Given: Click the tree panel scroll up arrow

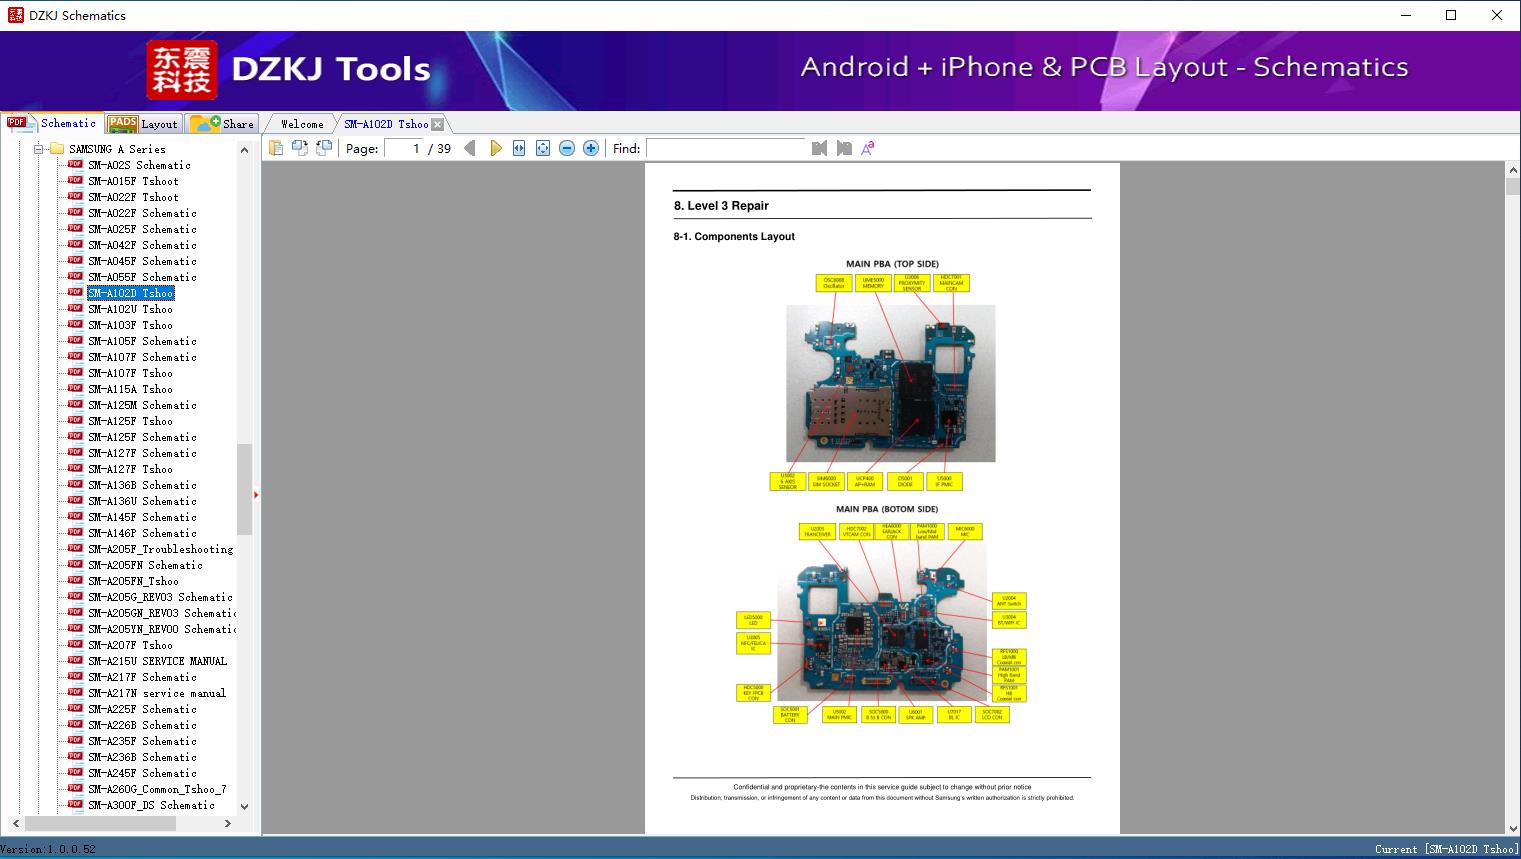Looking at the screenshot, I should click(244, 150).
